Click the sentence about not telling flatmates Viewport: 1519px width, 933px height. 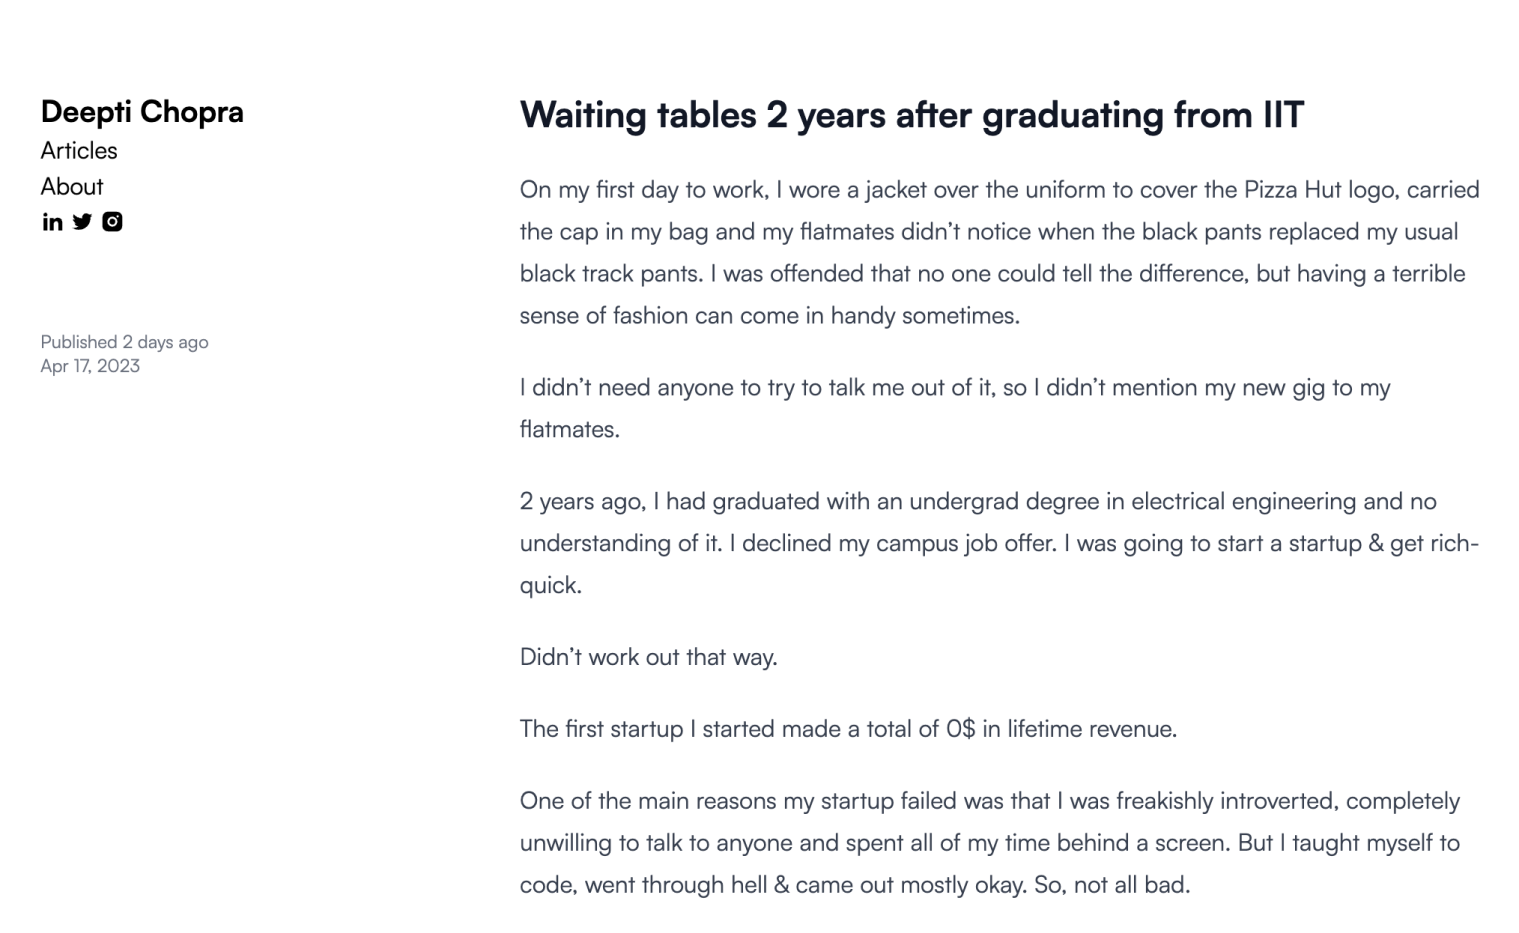click(x=955, y=408)
